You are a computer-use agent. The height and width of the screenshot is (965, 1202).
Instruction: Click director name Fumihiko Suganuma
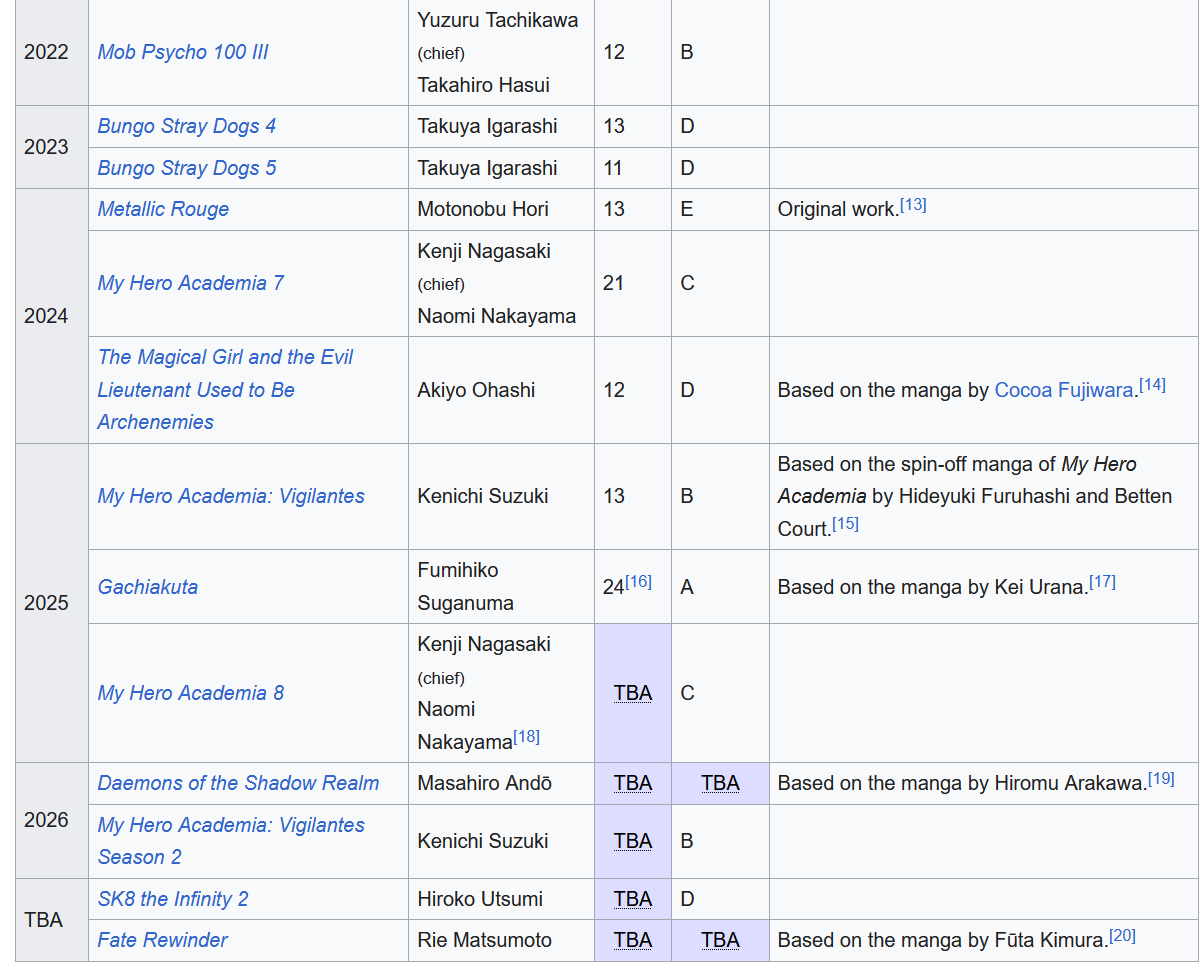(466, 587)
